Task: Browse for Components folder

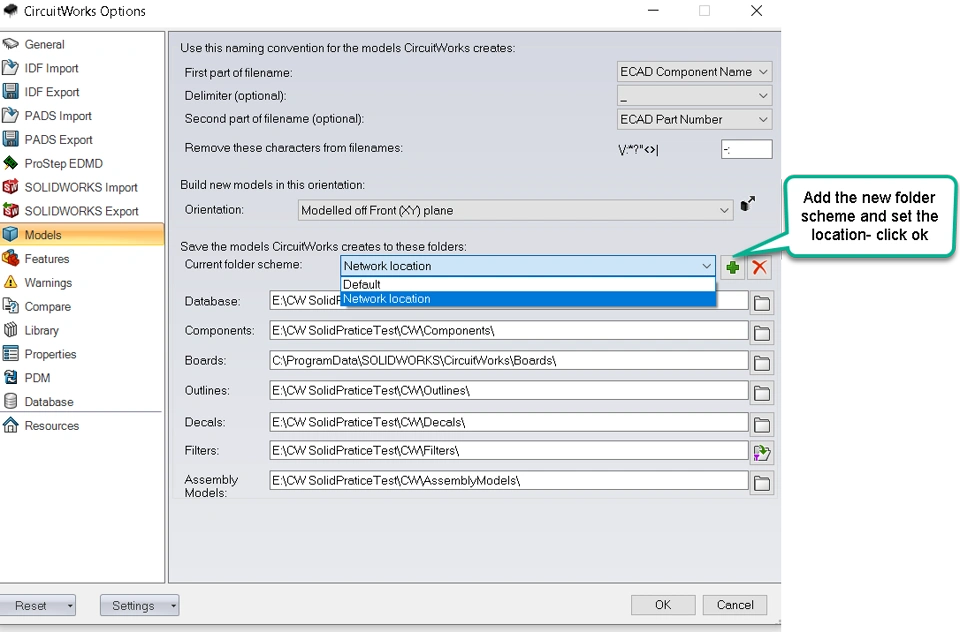Action: tap(762, 333)
